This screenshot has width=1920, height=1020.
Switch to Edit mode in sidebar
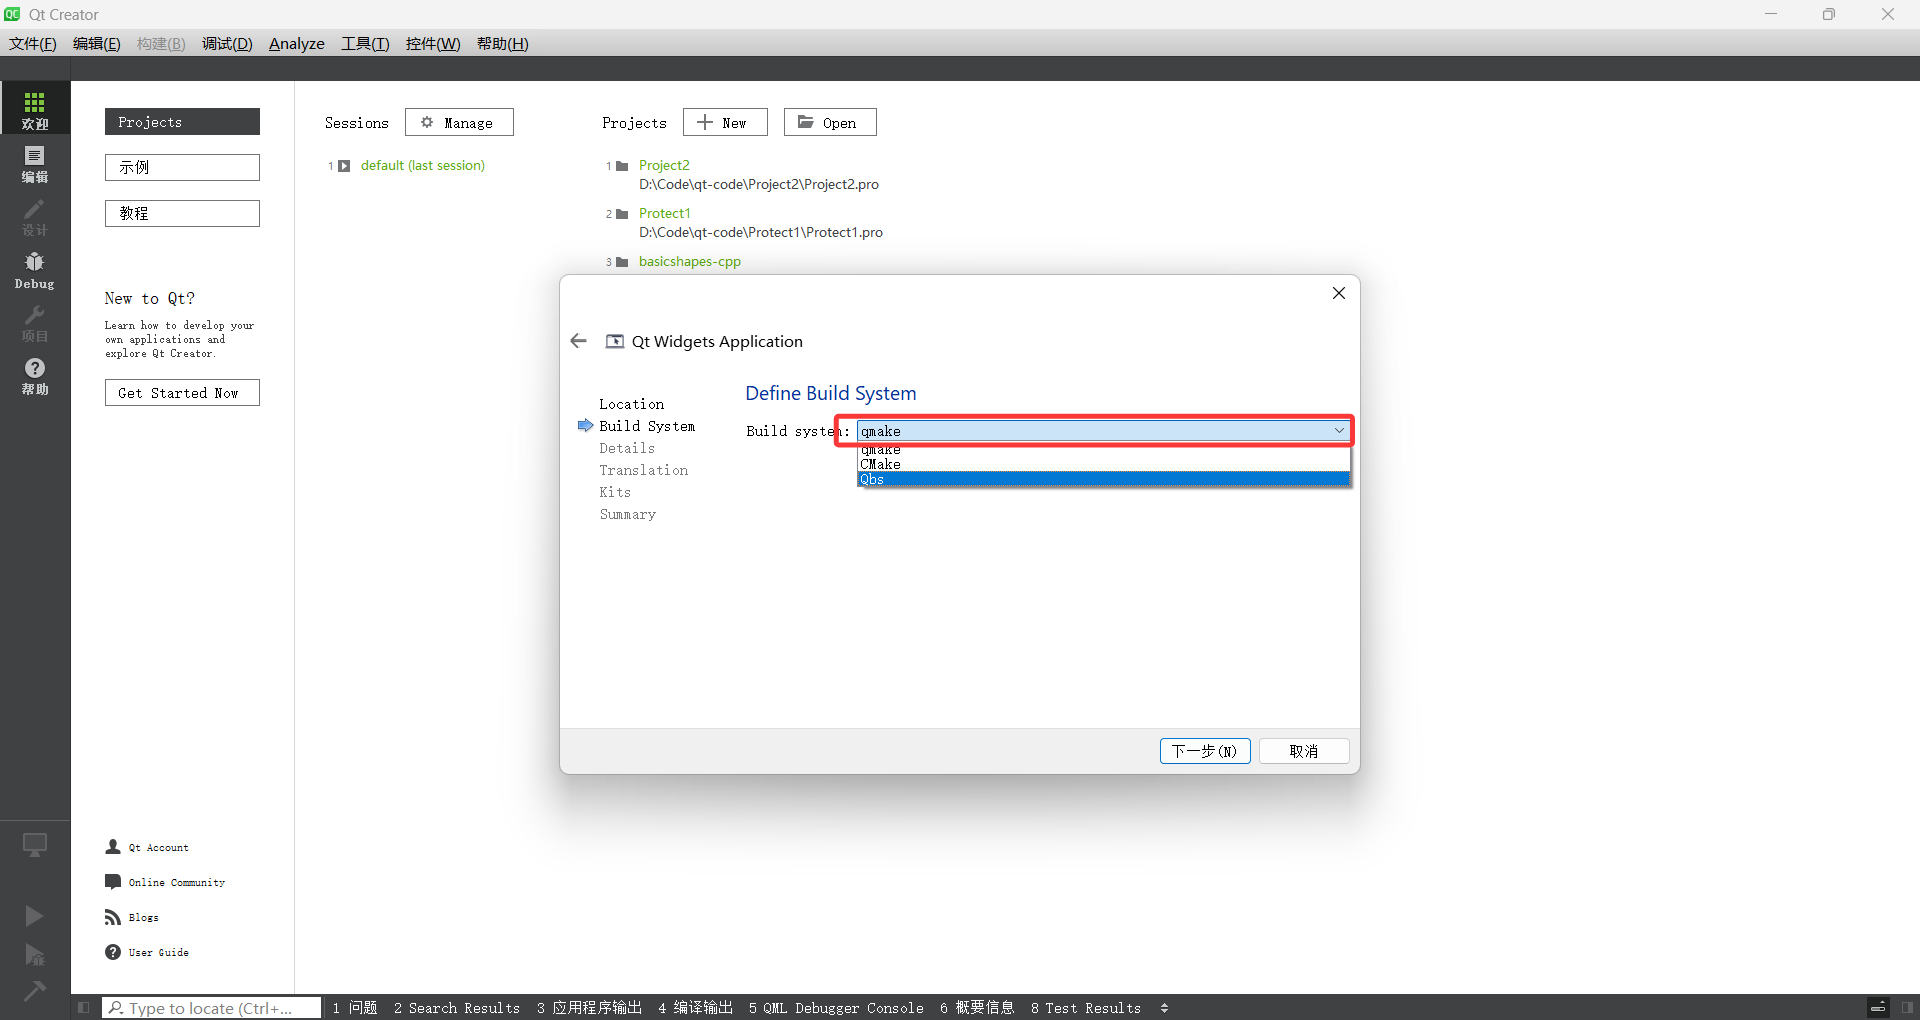coord(35,163)
